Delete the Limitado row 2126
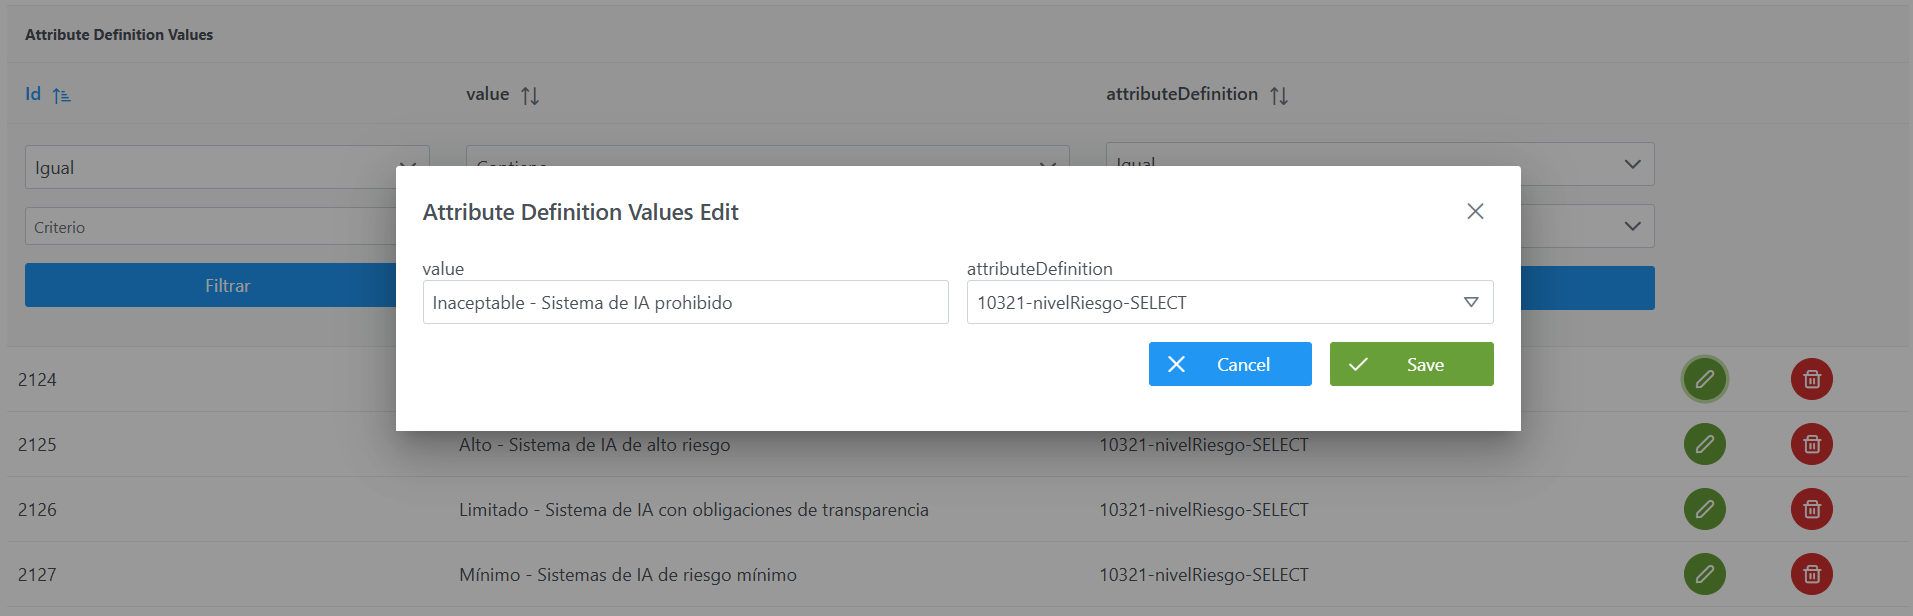The image size is (1913, 616). tap(1811, 509)
